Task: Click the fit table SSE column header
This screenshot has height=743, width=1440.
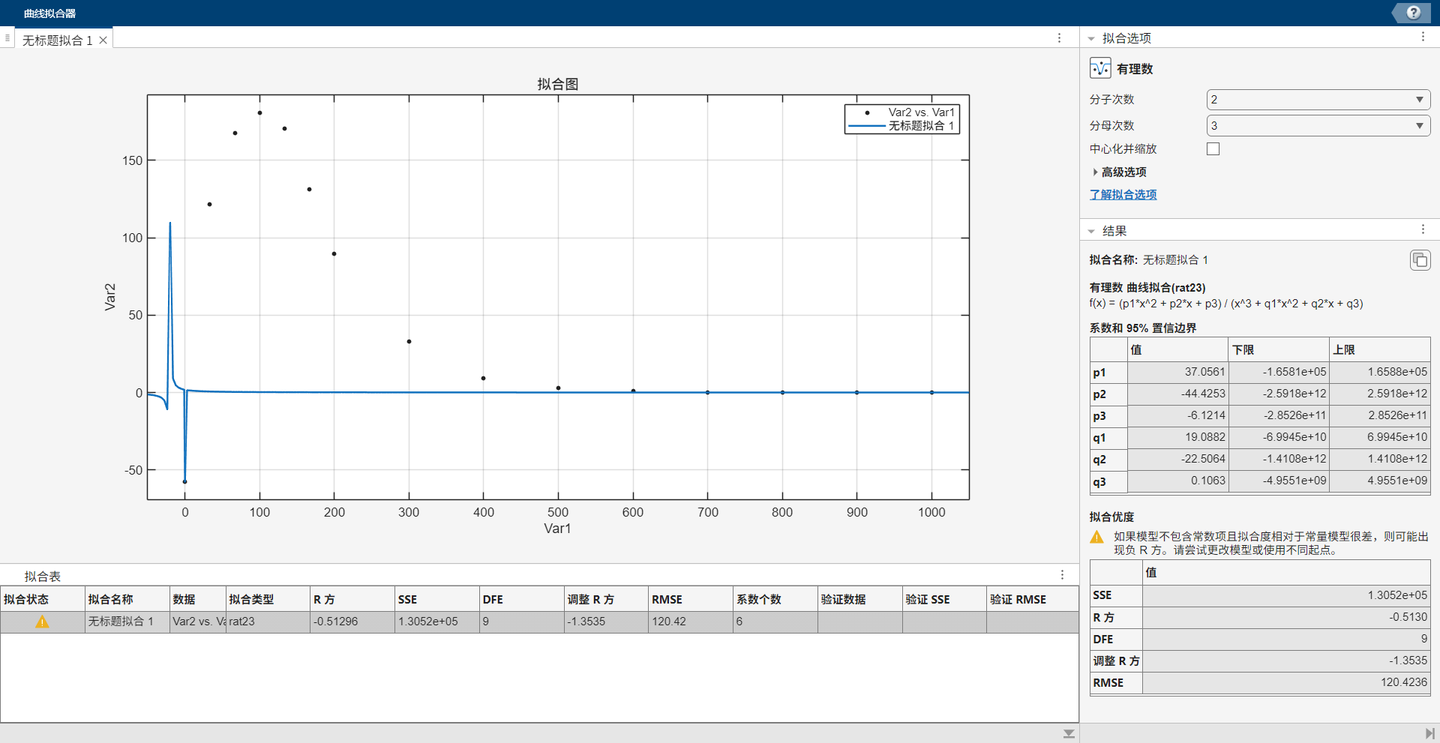Action: coord(436,599)
